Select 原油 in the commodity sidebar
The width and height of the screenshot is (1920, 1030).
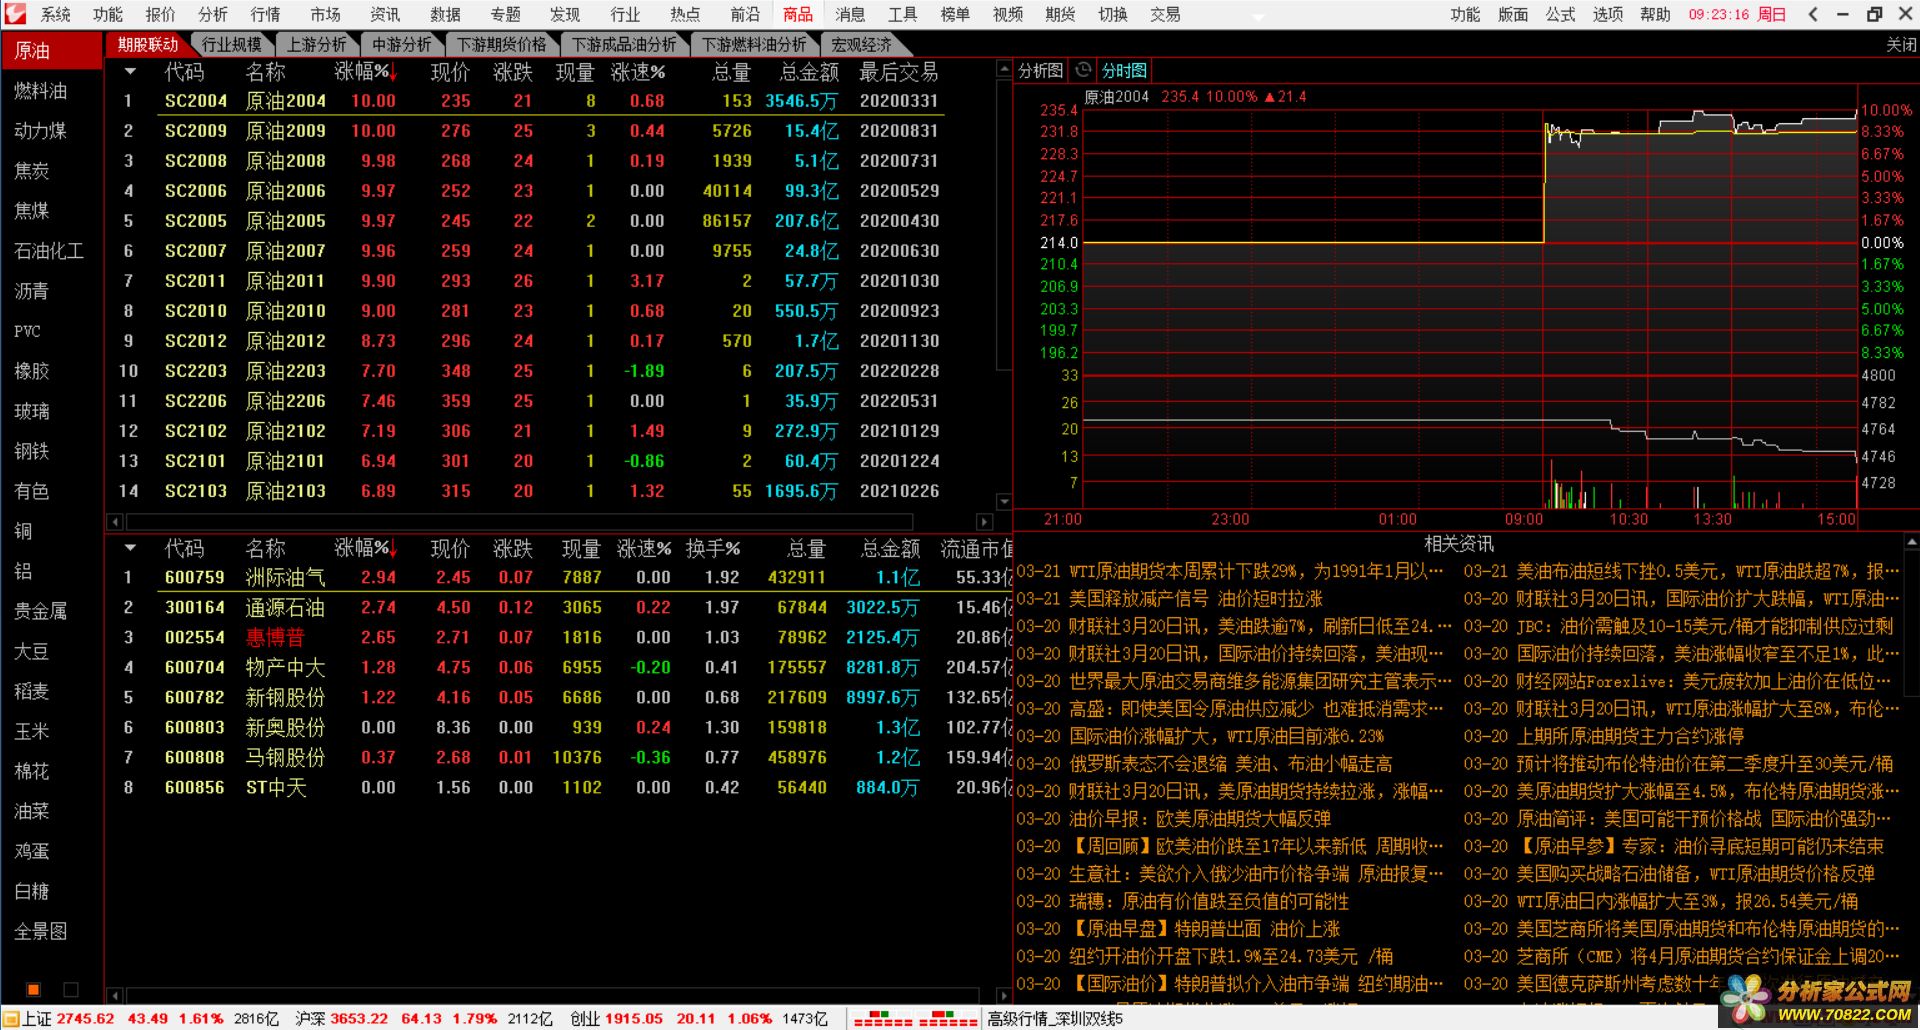point(52,50)
